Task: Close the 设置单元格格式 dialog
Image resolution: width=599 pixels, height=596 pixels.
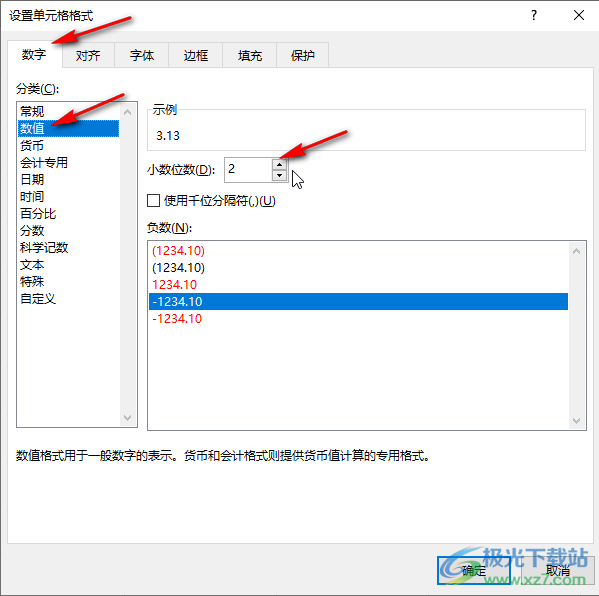Action: pos(579,15)
